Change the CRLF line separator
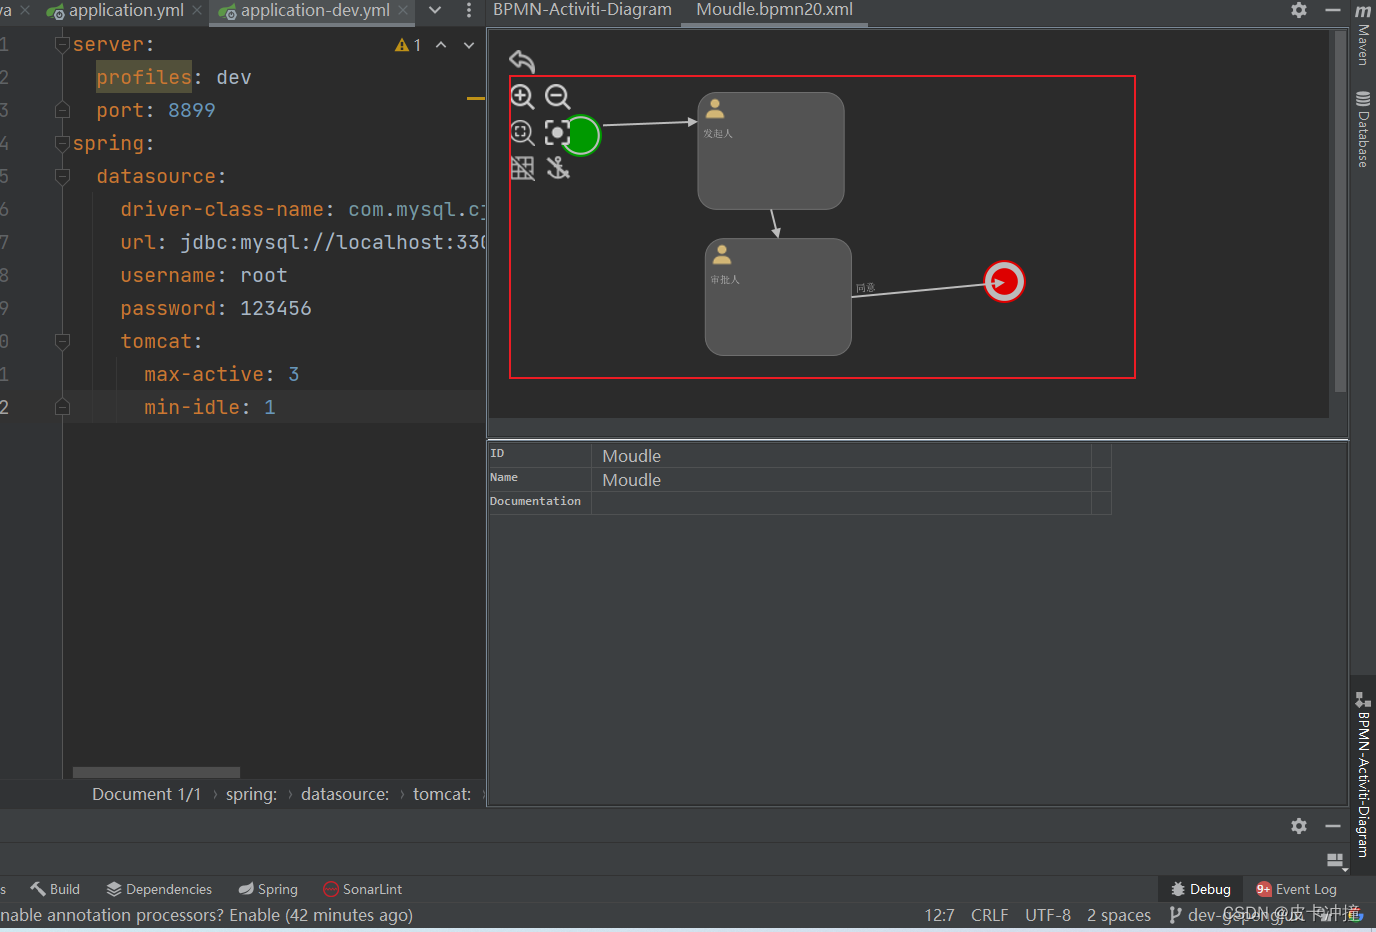This screenshot has height=932, width=1376. click(989, 915)
